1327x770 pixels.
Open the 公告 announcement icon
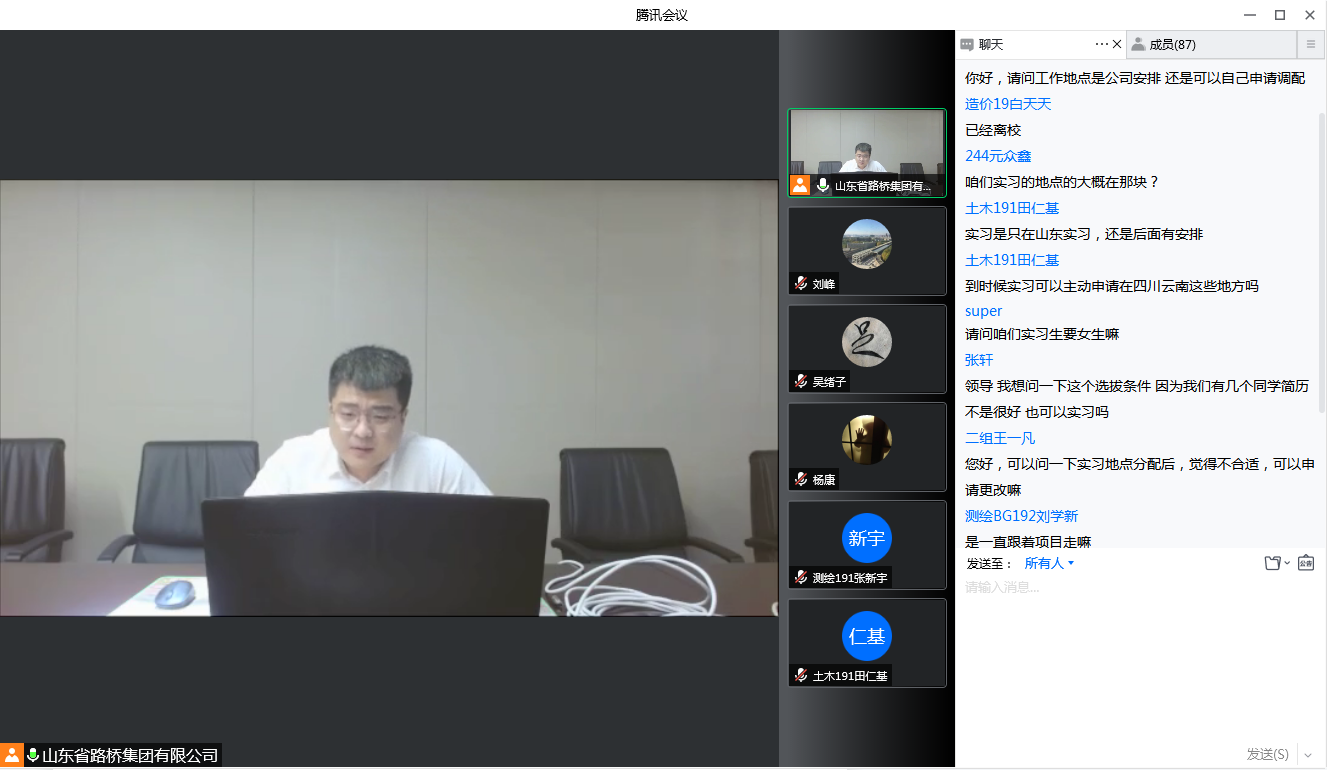[1305, 563]
